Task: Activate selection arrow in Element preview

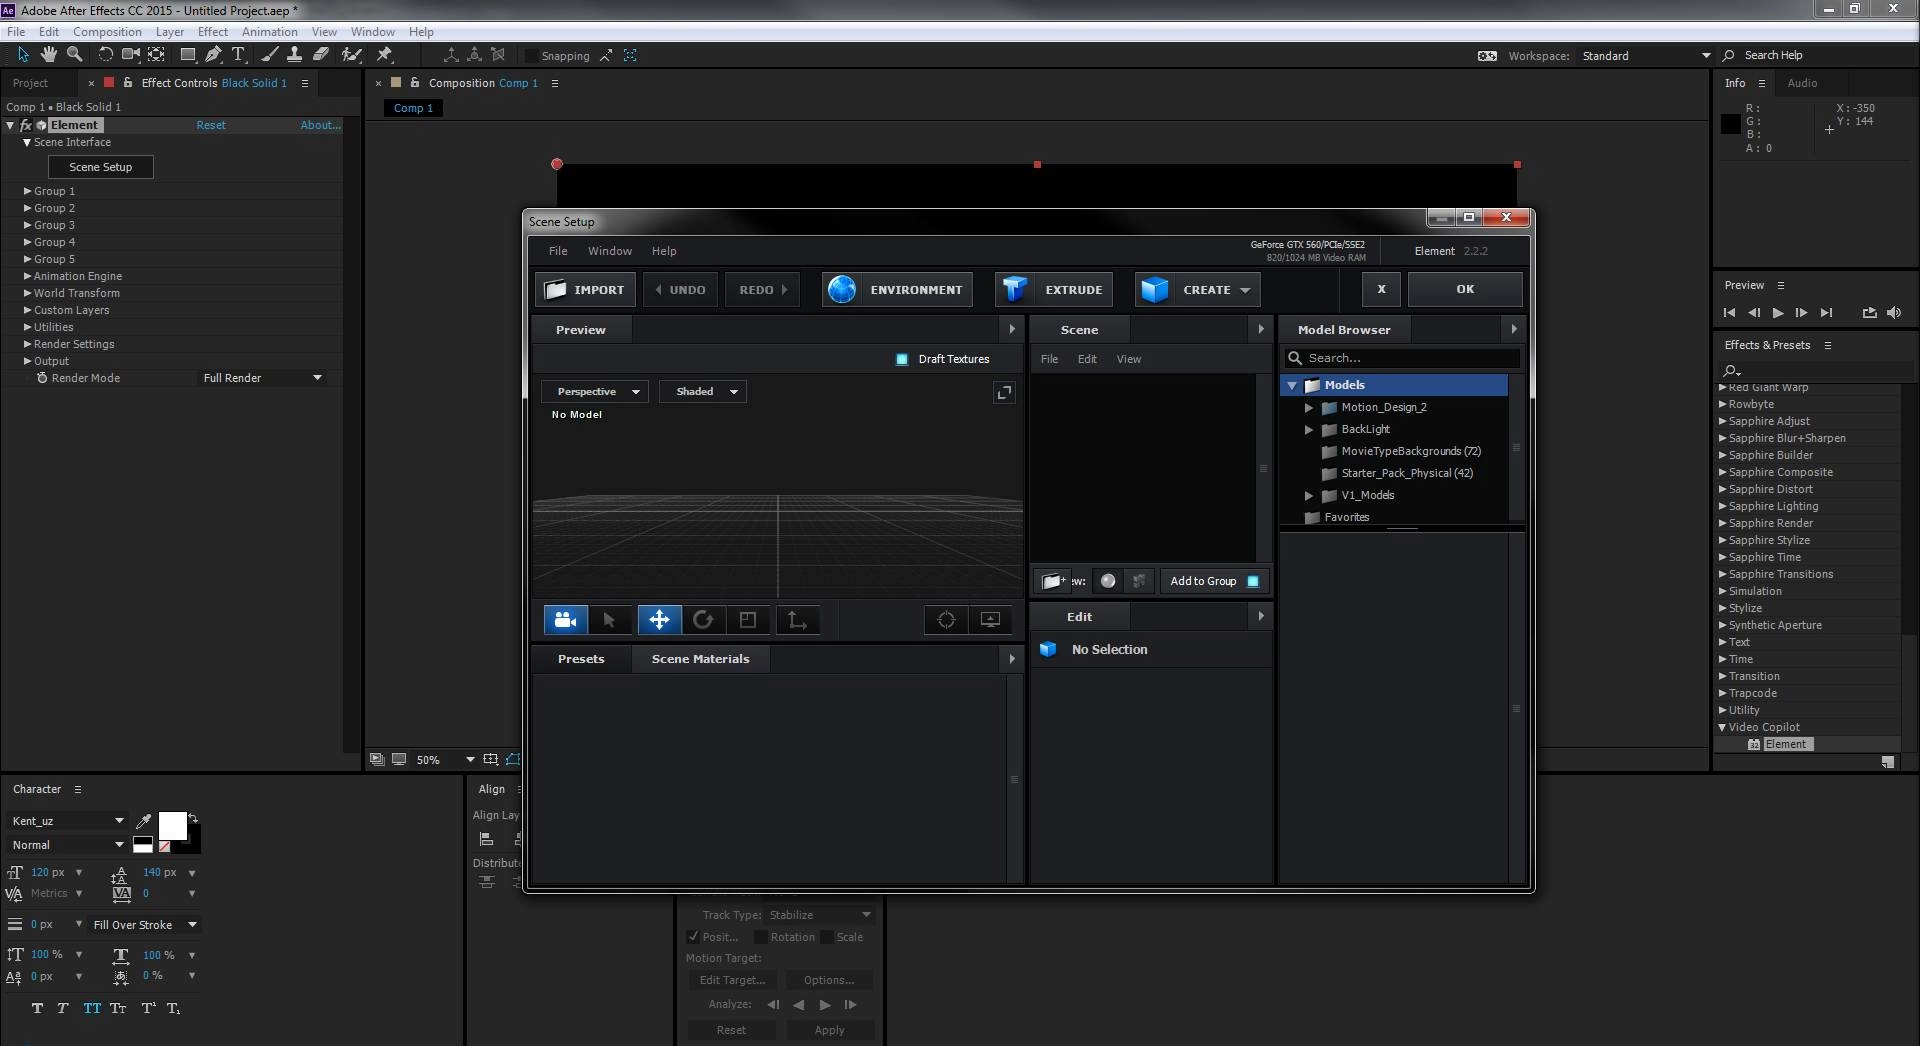Action: coord(609,620)
